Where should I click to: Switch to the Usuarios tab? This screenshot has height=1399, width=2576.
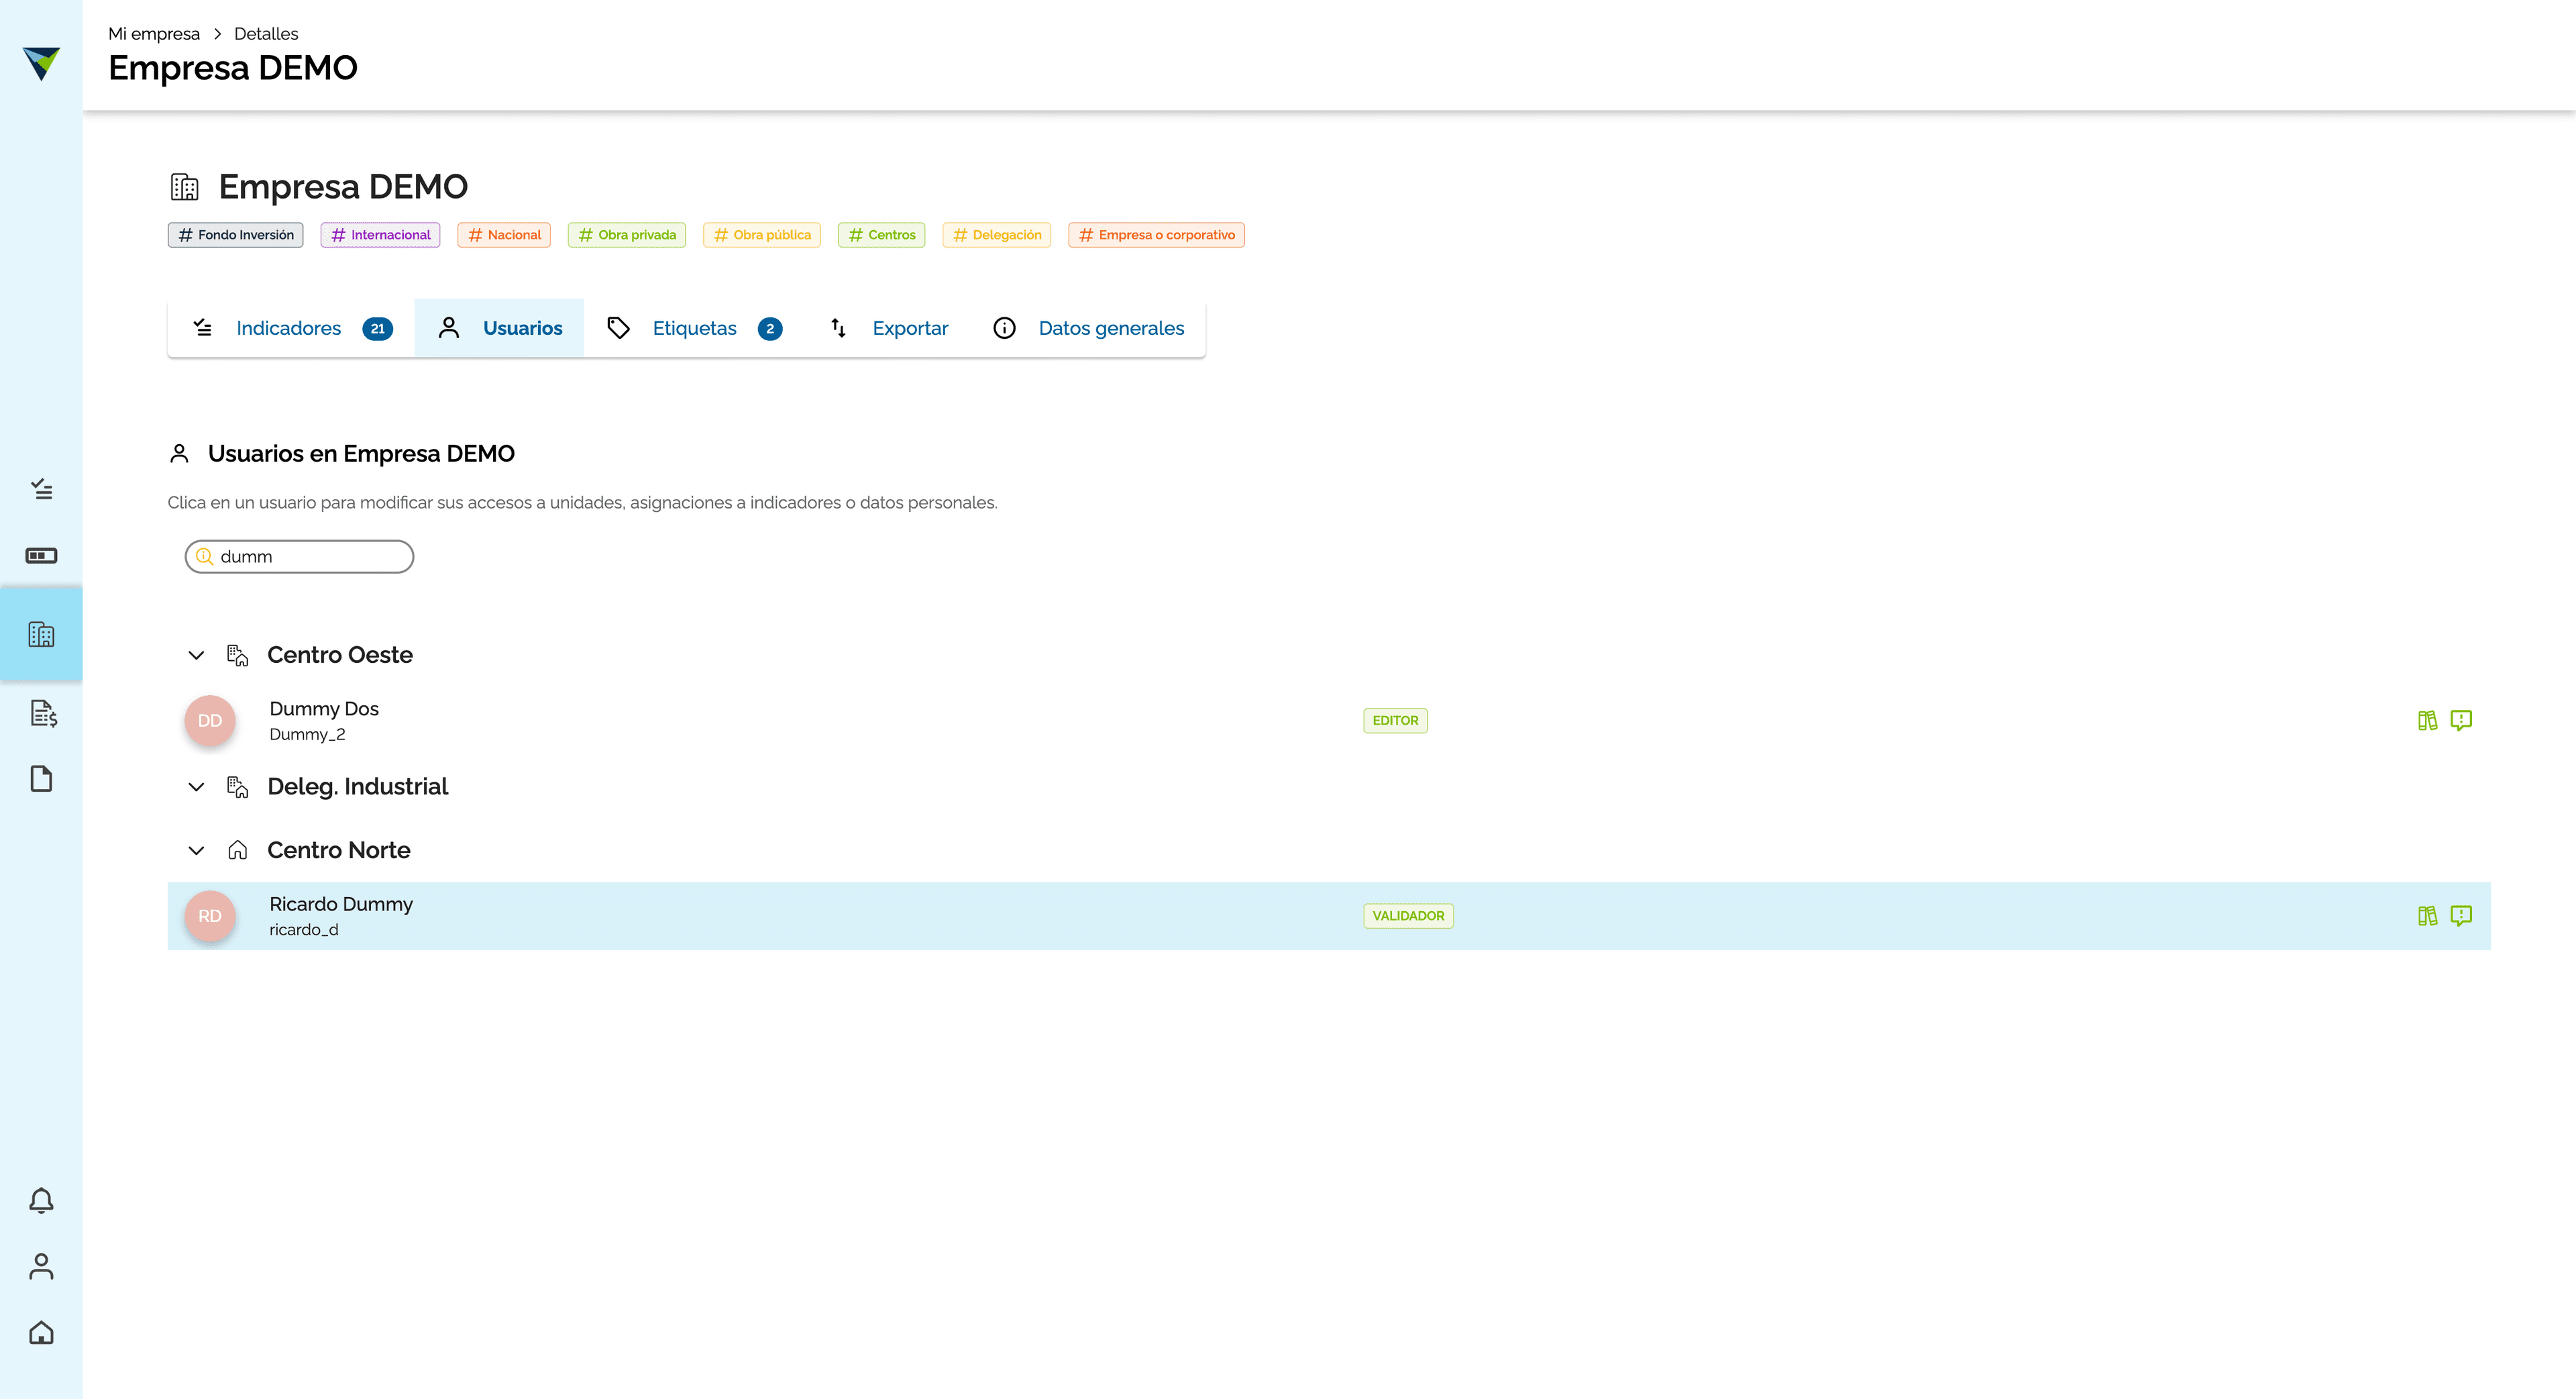click(499, 328)
